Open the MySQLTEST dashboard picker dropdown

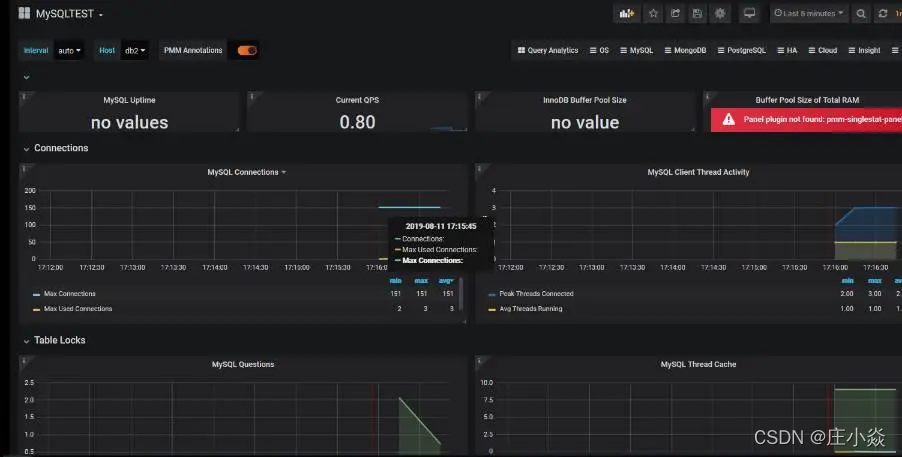click(69, 14)
